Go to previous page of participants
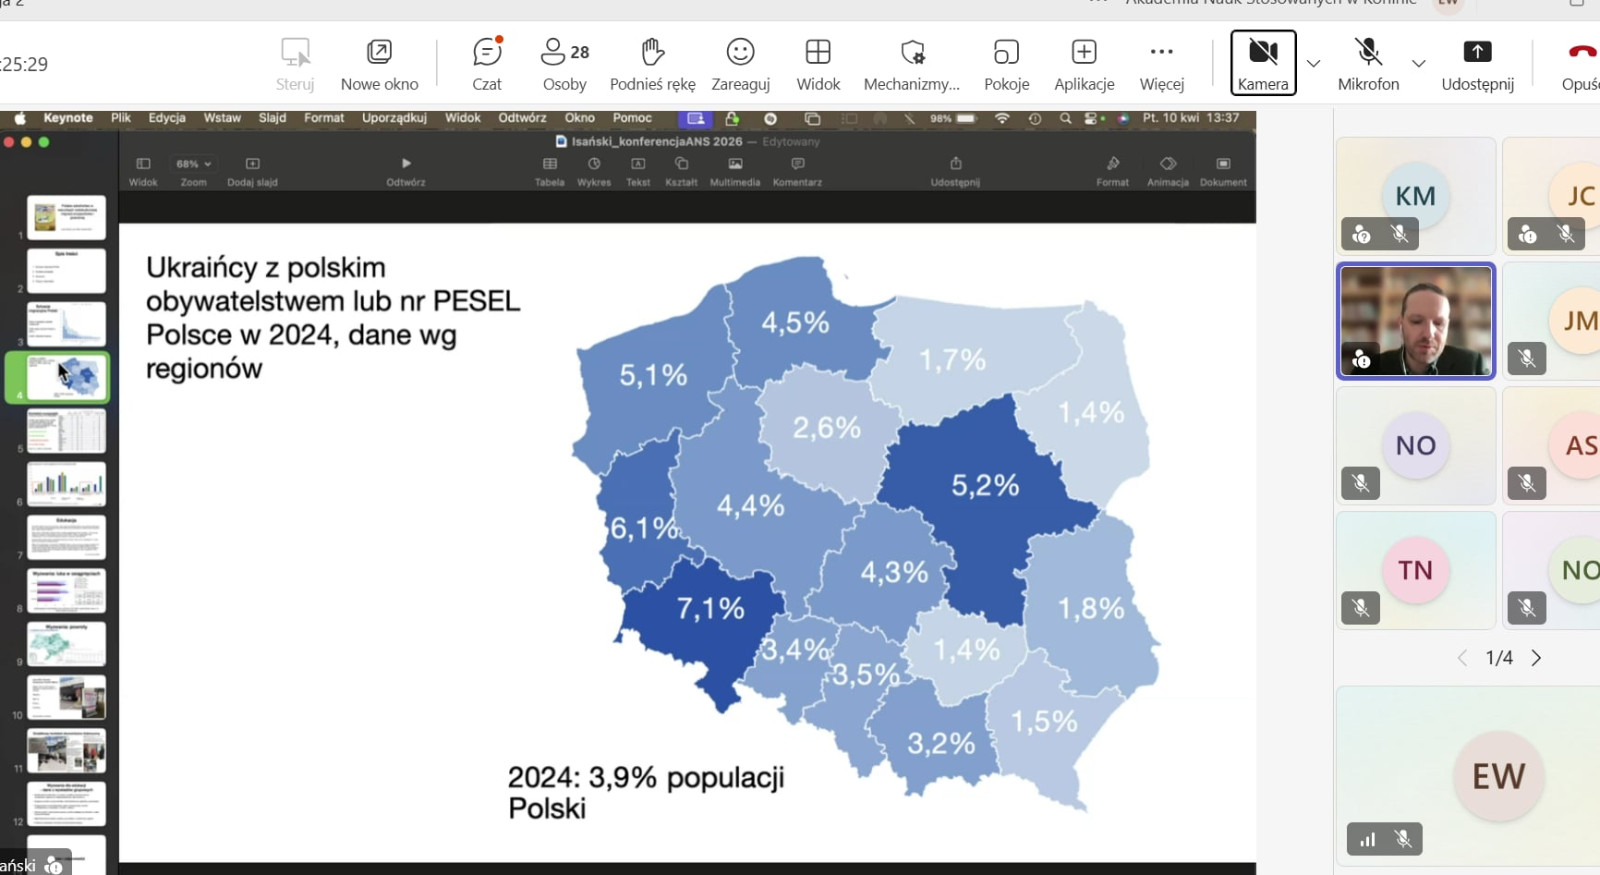The width and height of the screenshot is (1600, 875). (x=1462, y=658)
